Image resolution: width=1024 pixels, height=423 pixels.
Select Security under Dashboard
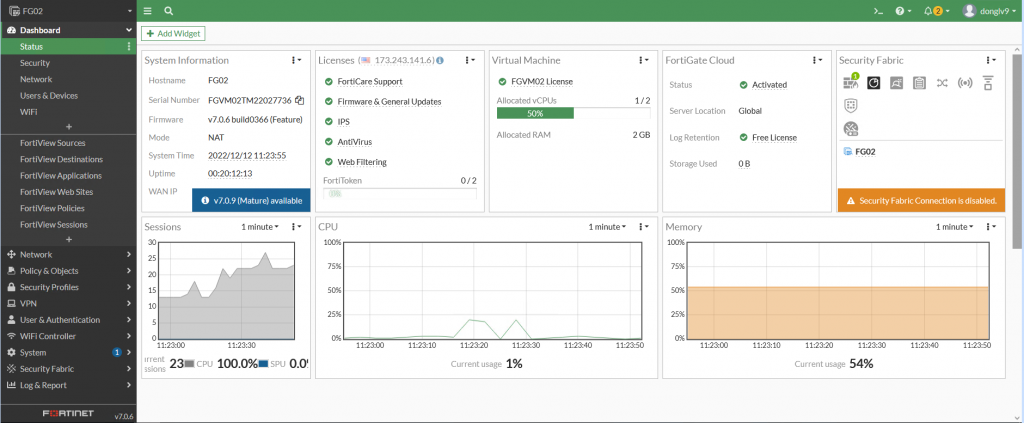pyautogui.click(x=35, y=63)
